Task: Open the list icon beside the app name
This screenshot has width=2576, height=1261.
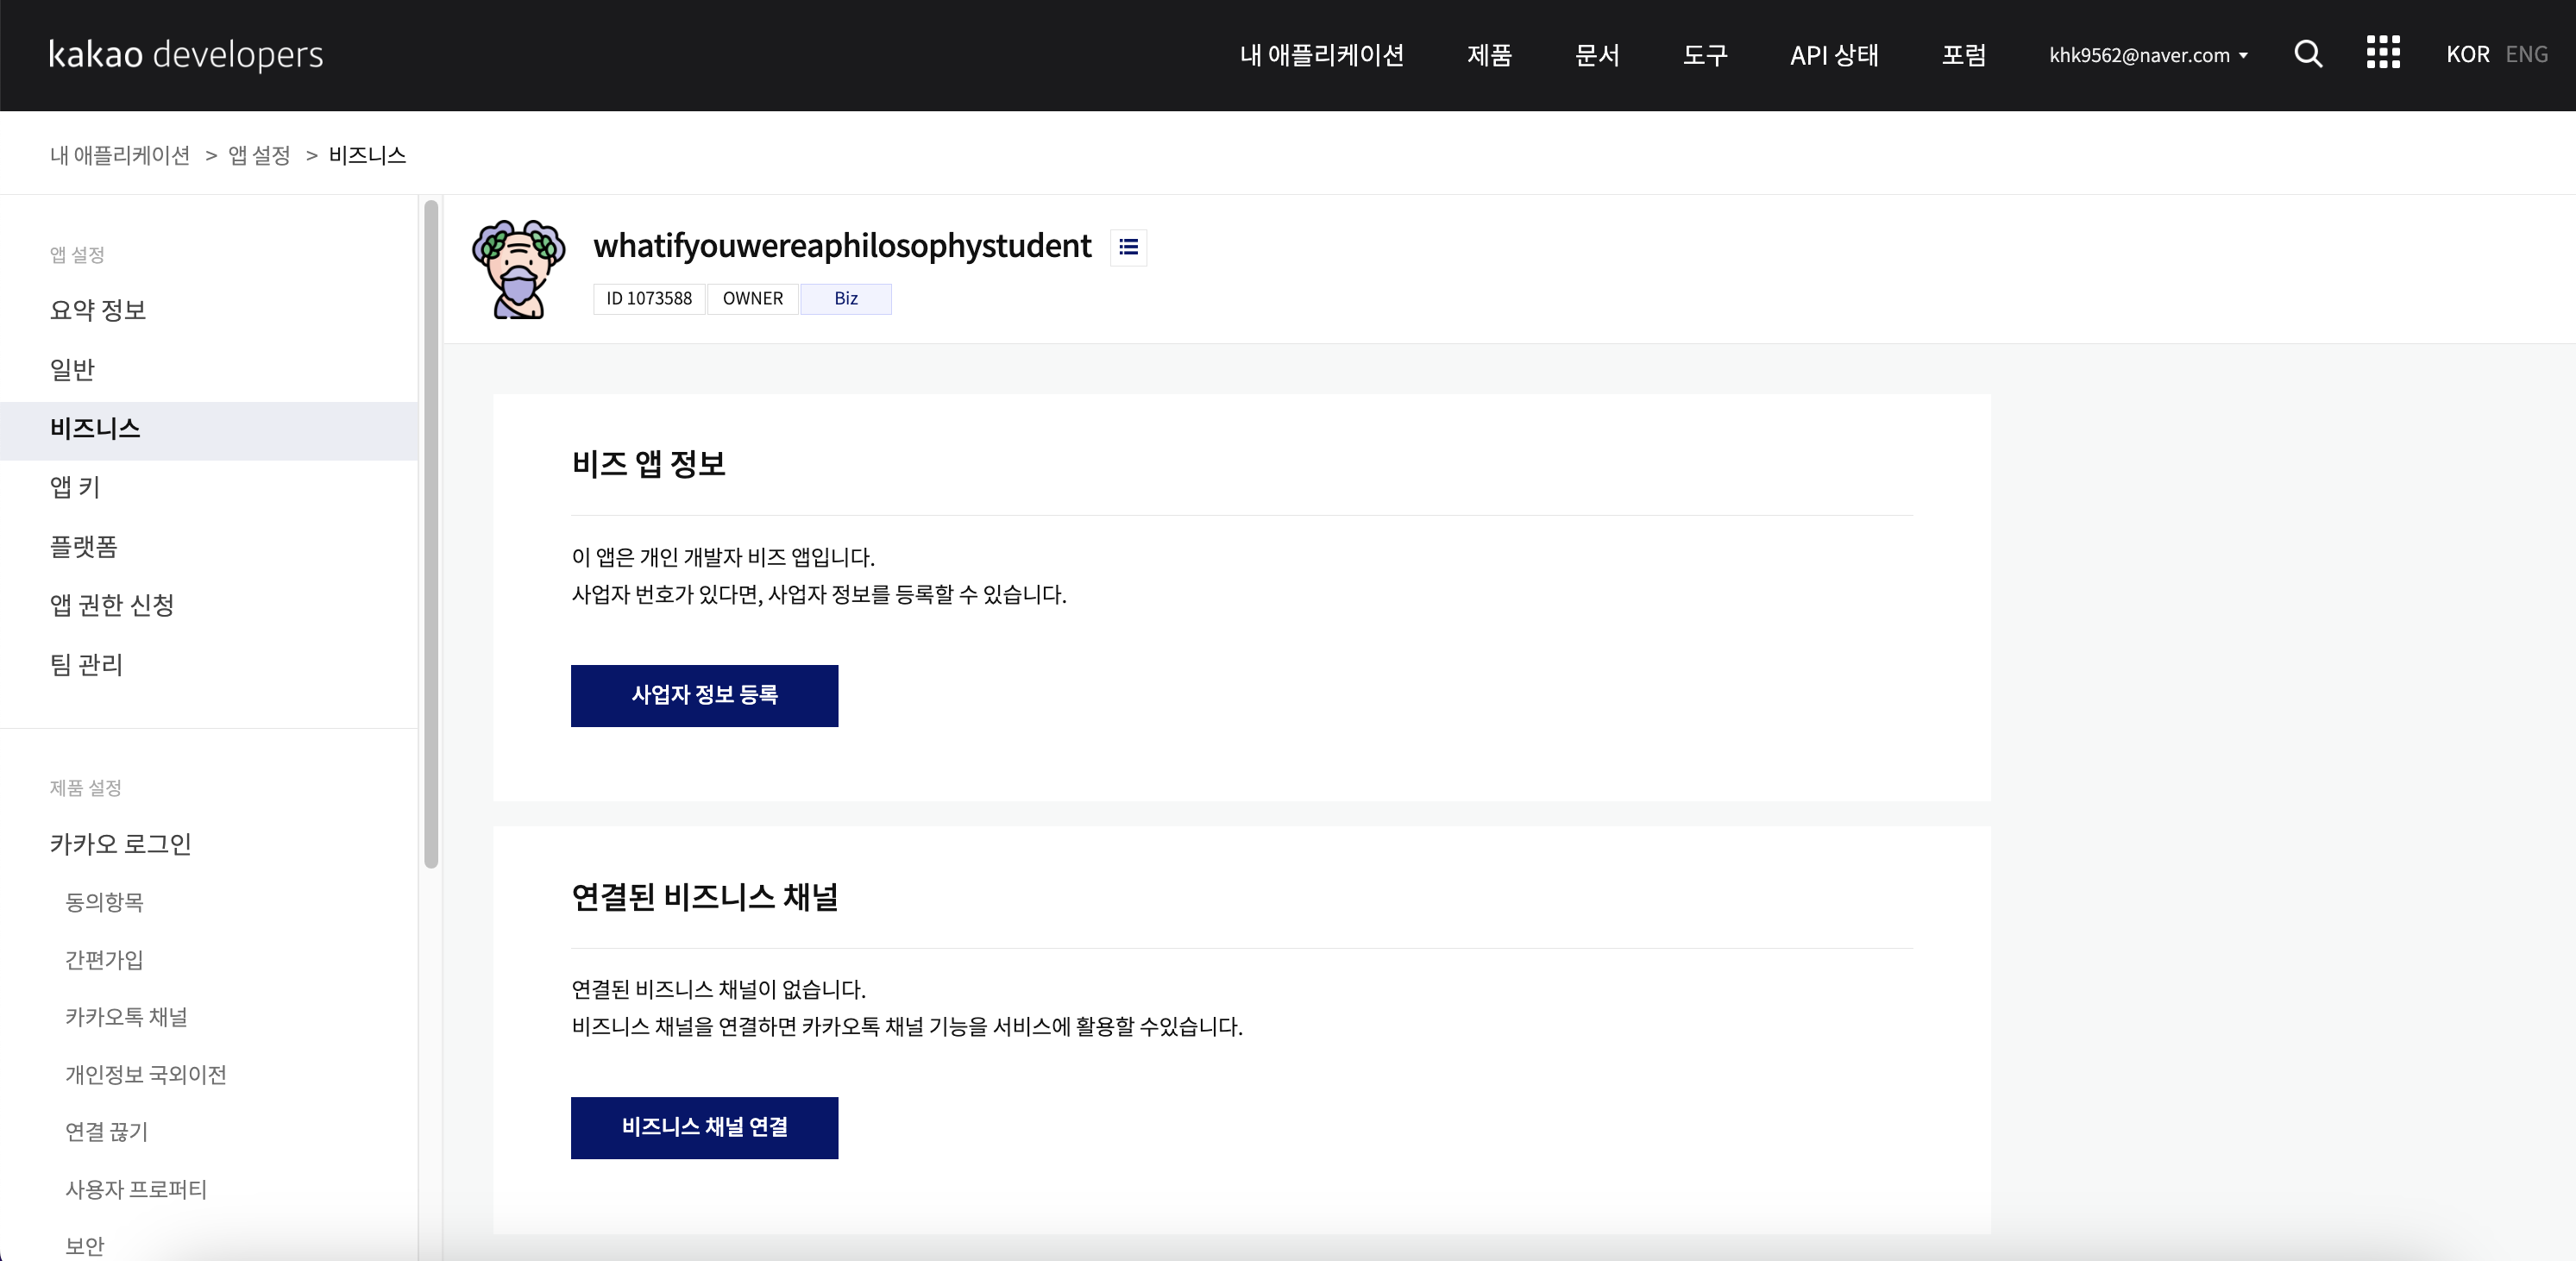Action: 1128,247
